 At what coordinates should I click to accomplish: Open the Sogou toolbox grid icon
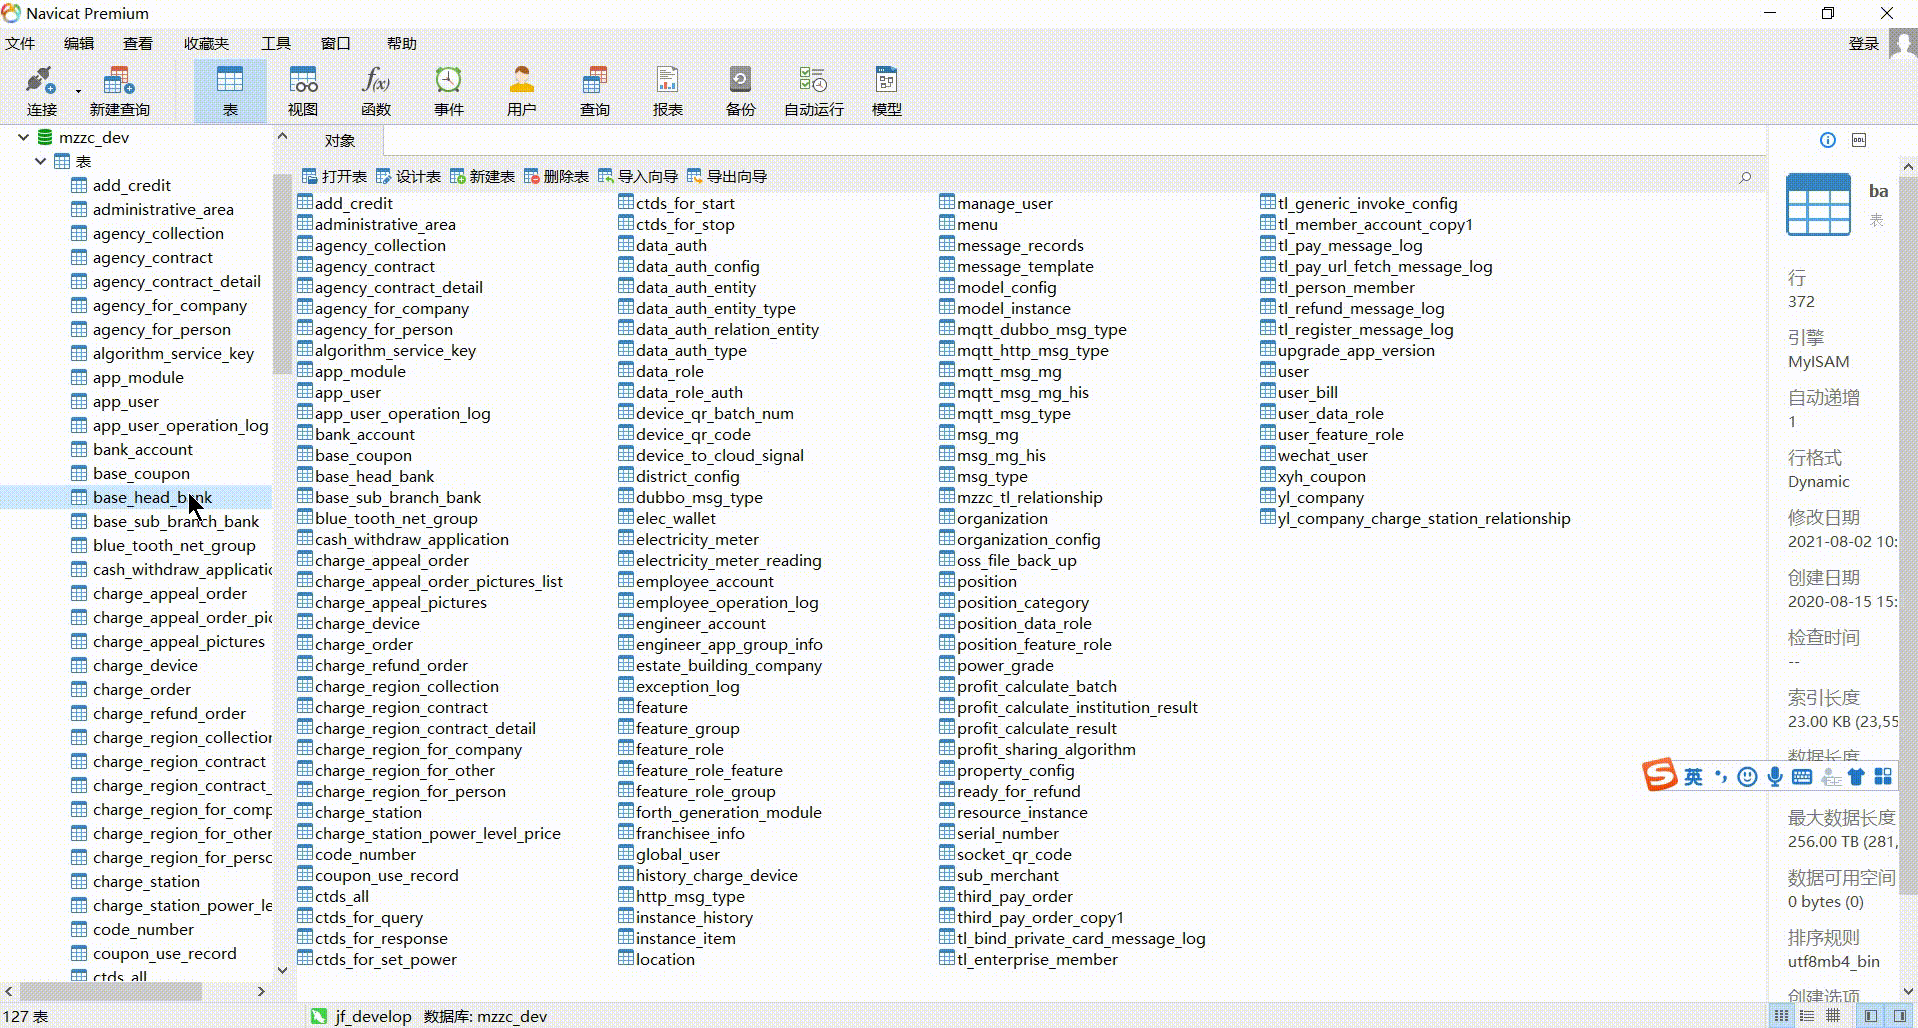[x=1883, y=777]
